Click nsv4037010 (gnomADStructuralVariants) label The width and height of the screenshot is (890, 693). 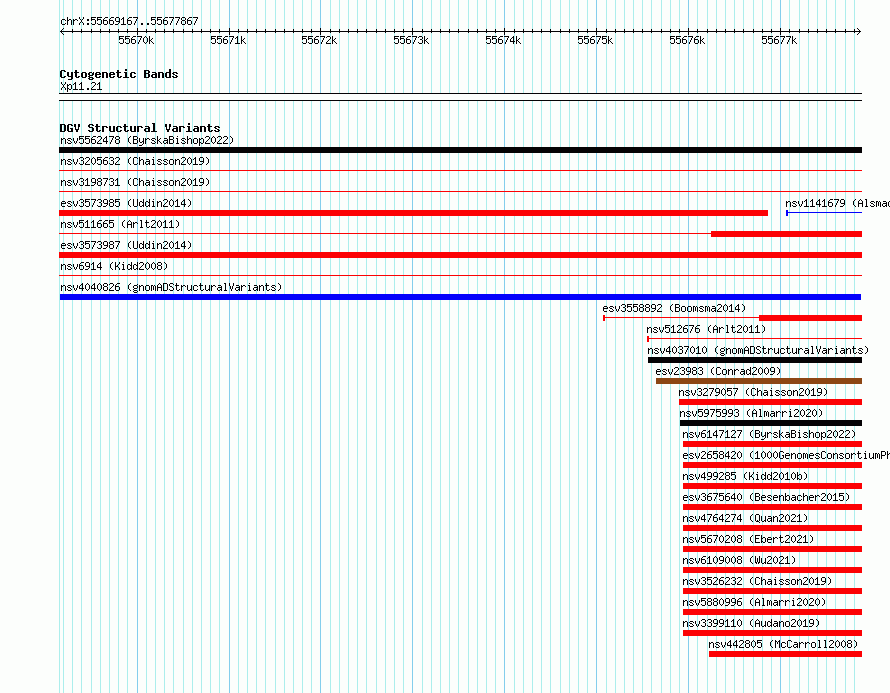tap(758, 350)
